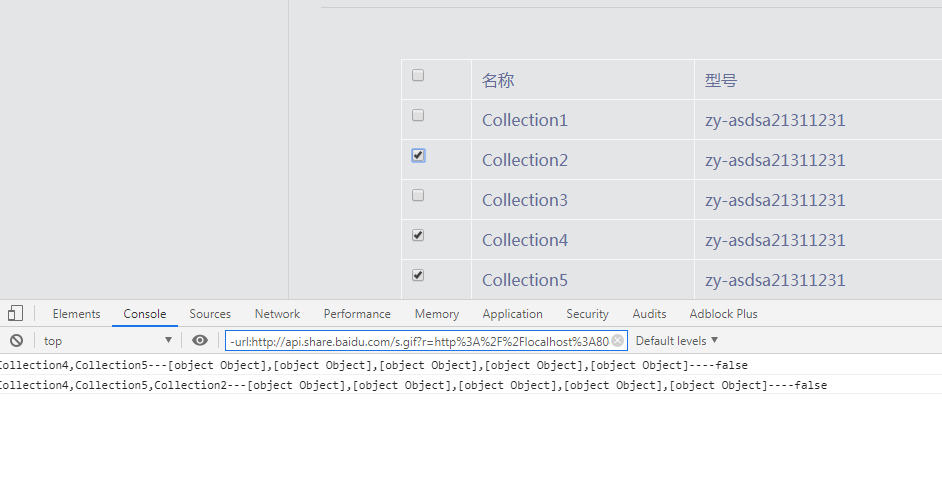This screenshot has height=480, width=942.
Task: Switch to the Security tab
Action: coord(587,314)
